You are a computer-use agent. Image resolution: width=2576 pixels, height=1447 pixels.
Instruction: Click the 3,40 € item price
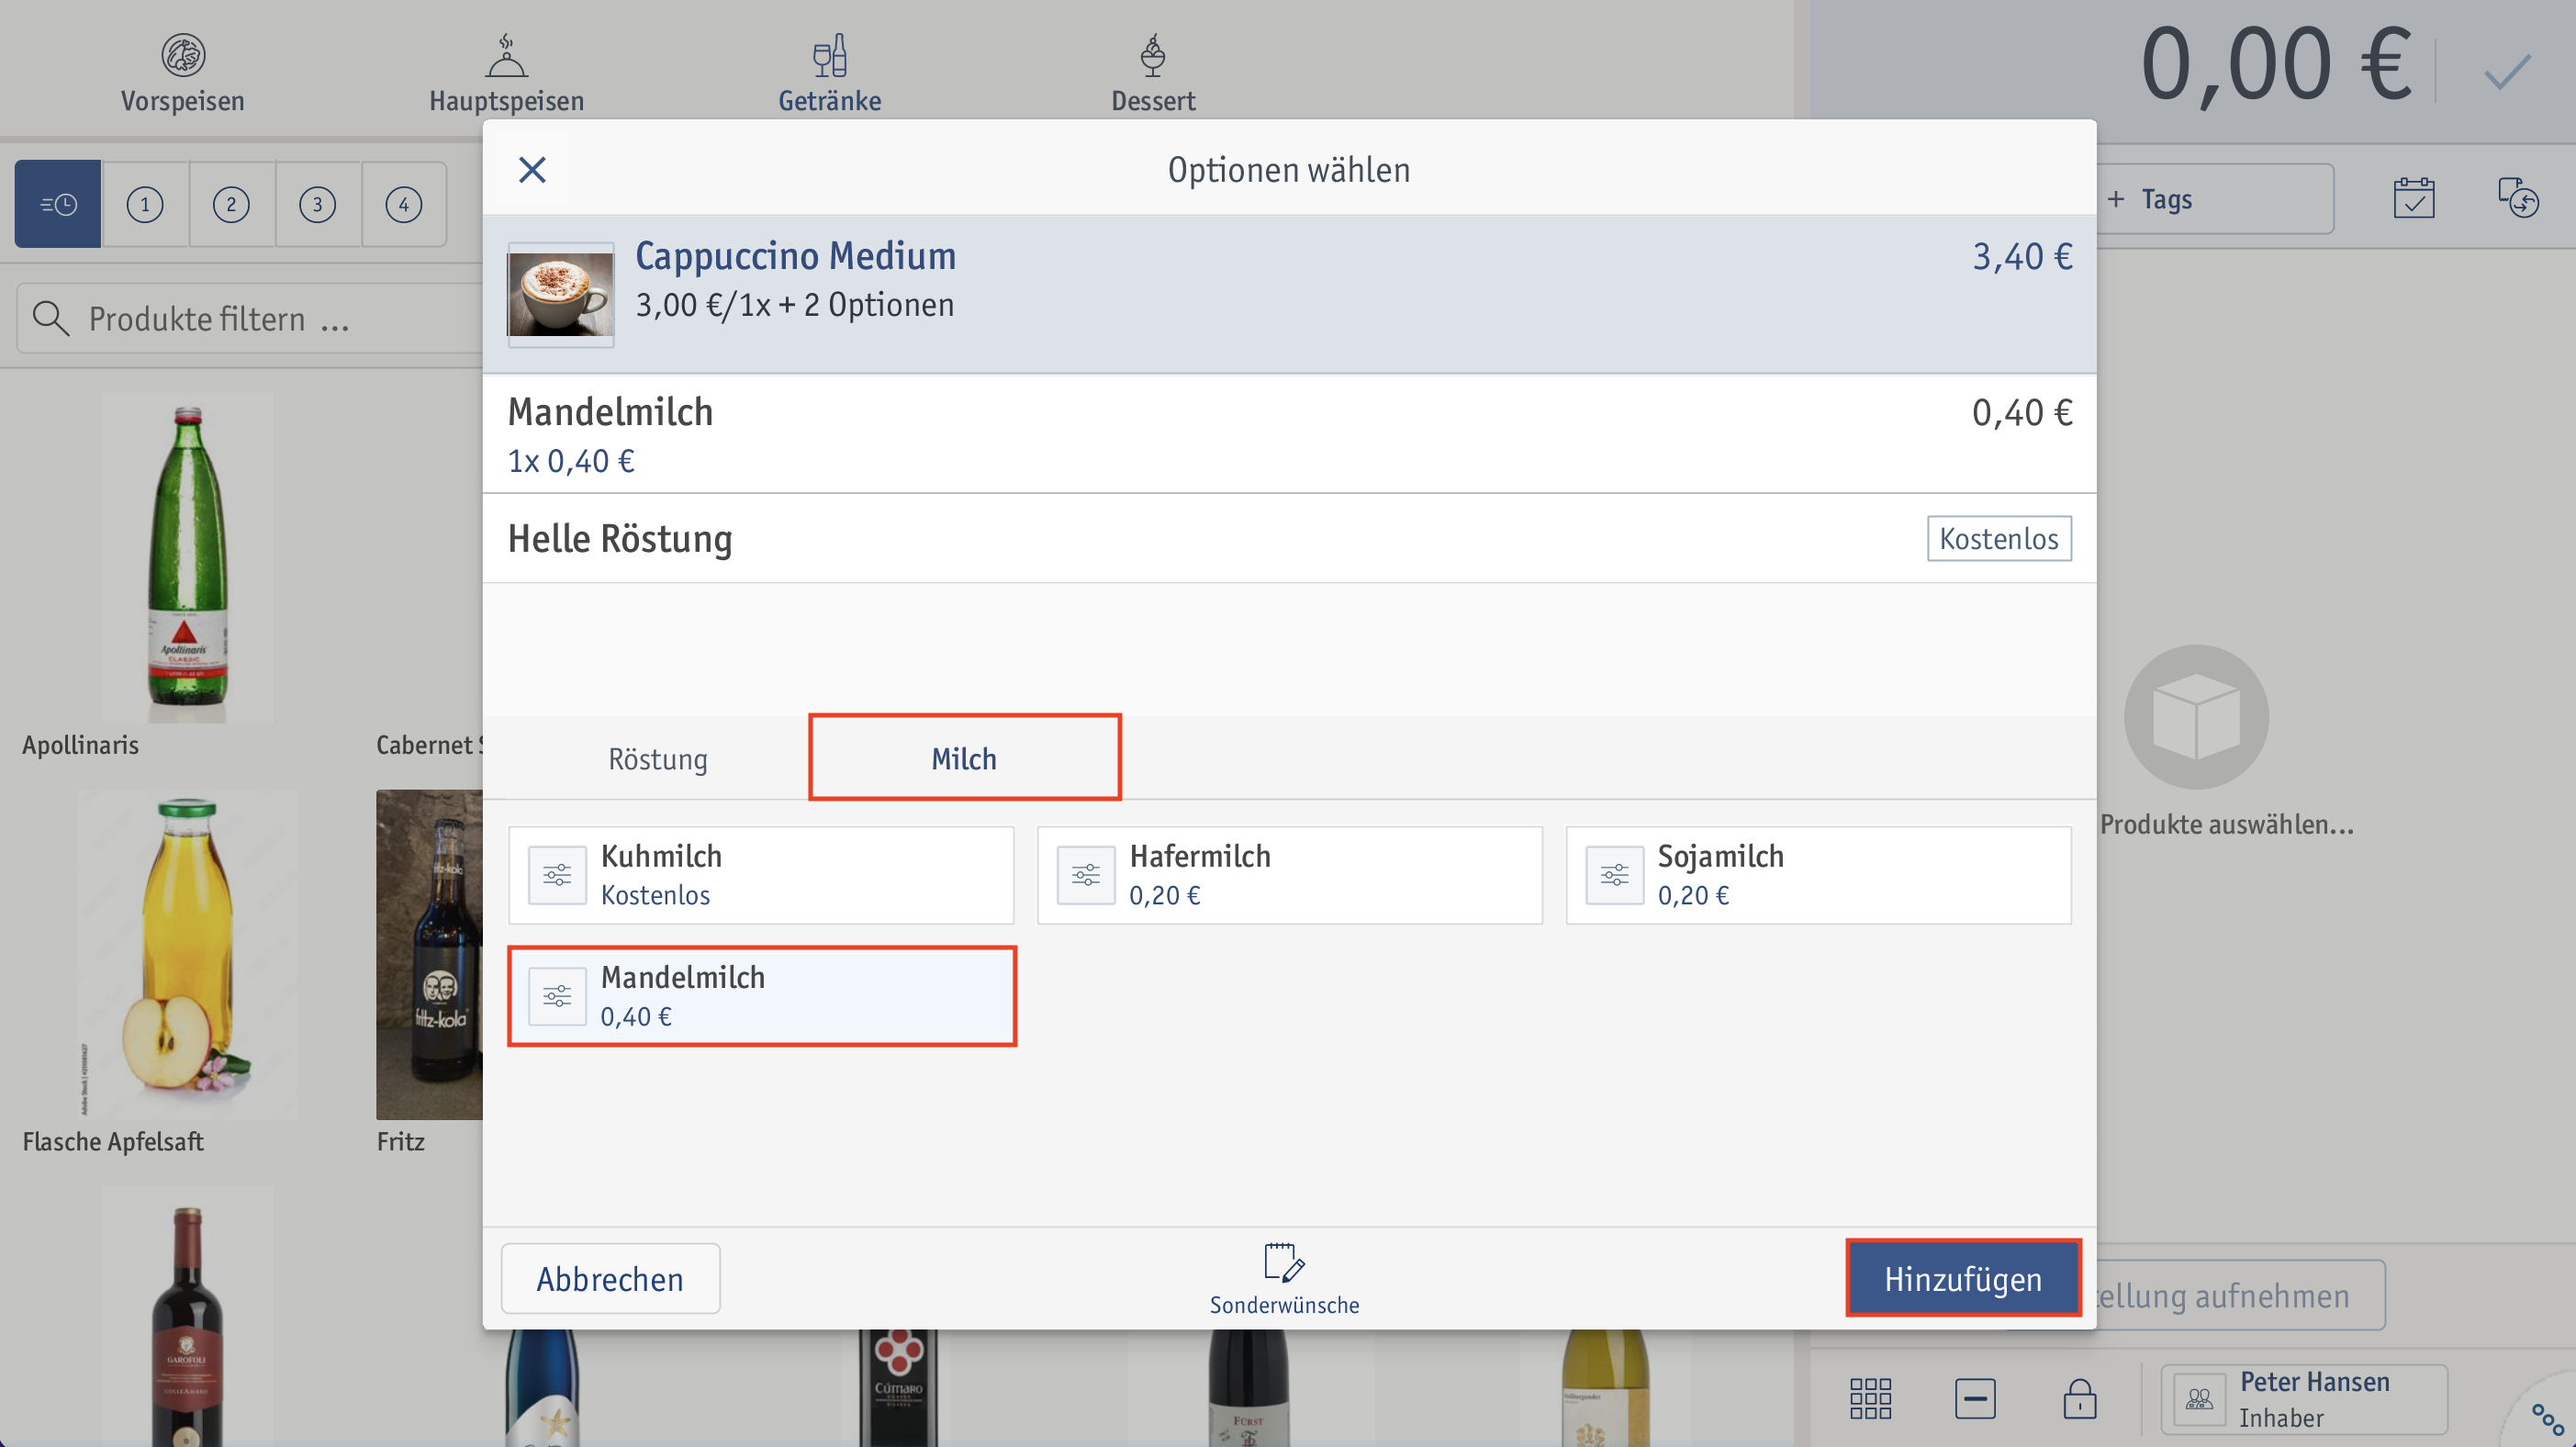[2021, 256]
